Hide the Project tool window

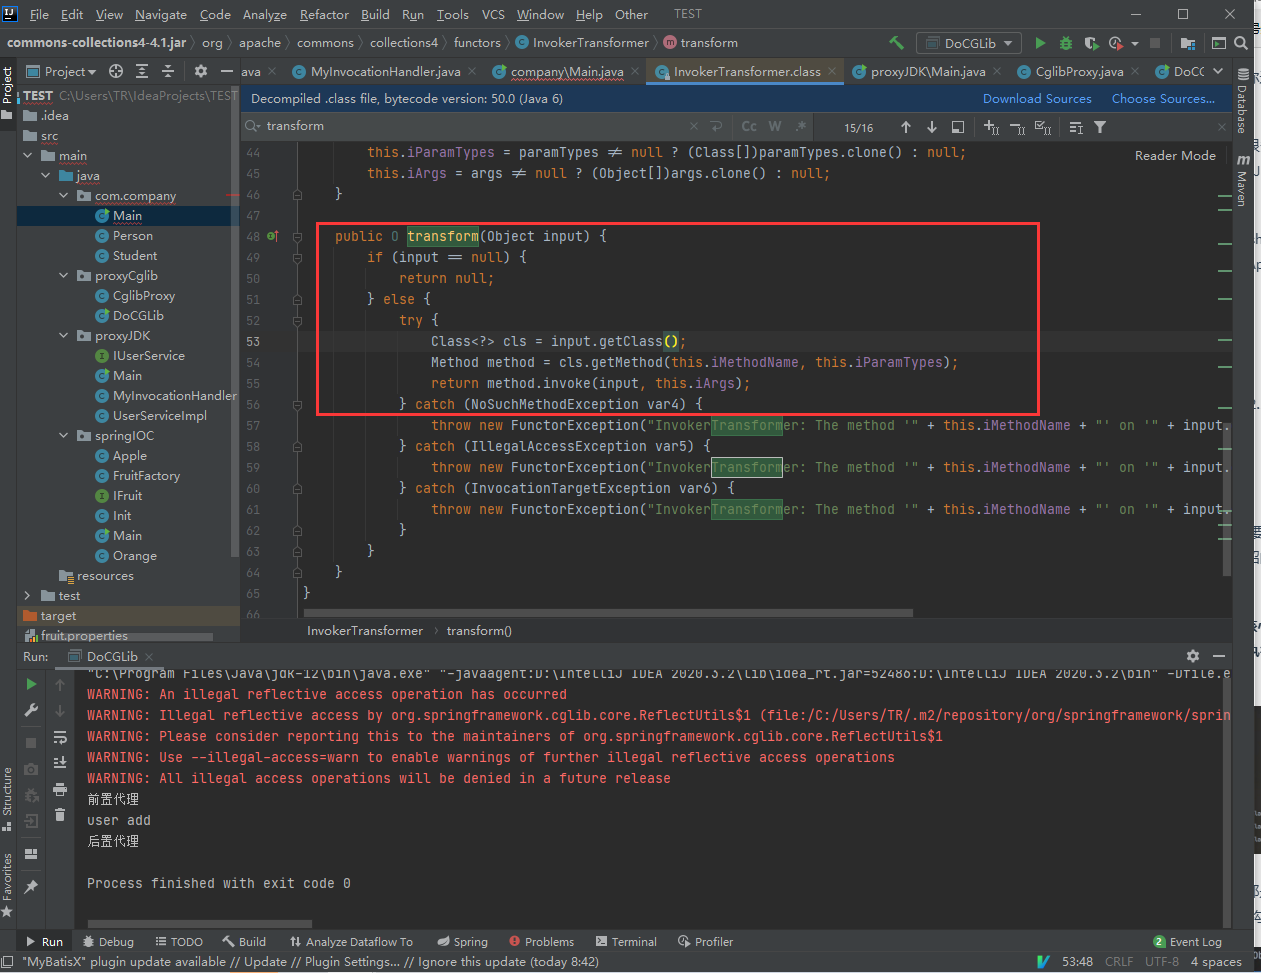click(x=227, y=71)
